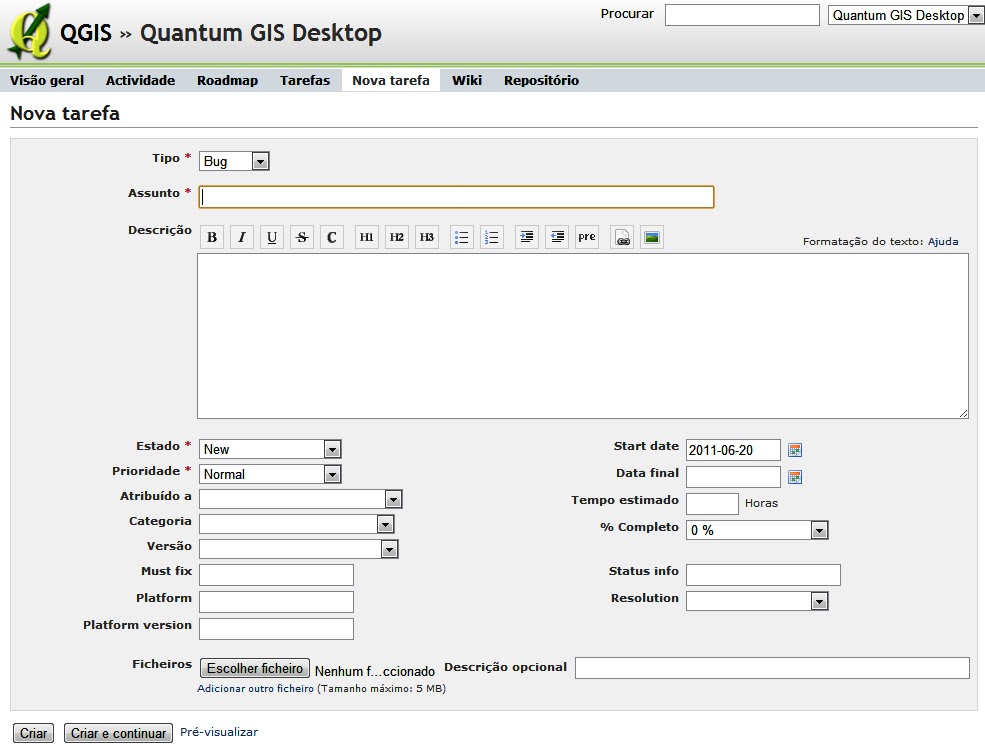
Task: Click the Descrição textarea resize handle
Action: click(x=964, y=413)
